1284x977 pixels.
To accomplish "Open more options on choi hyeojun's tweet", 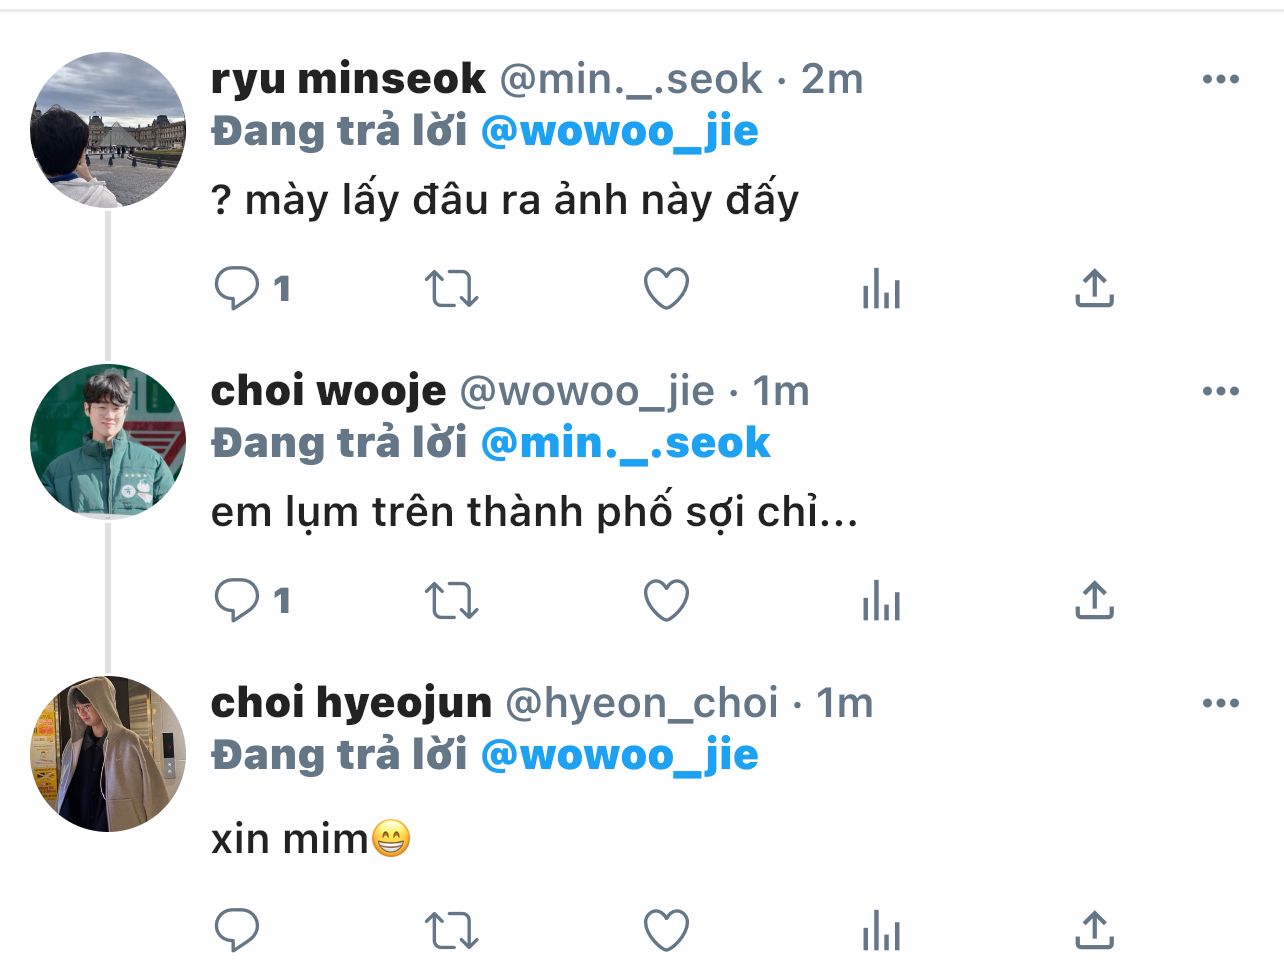I will click(1221, 703).
